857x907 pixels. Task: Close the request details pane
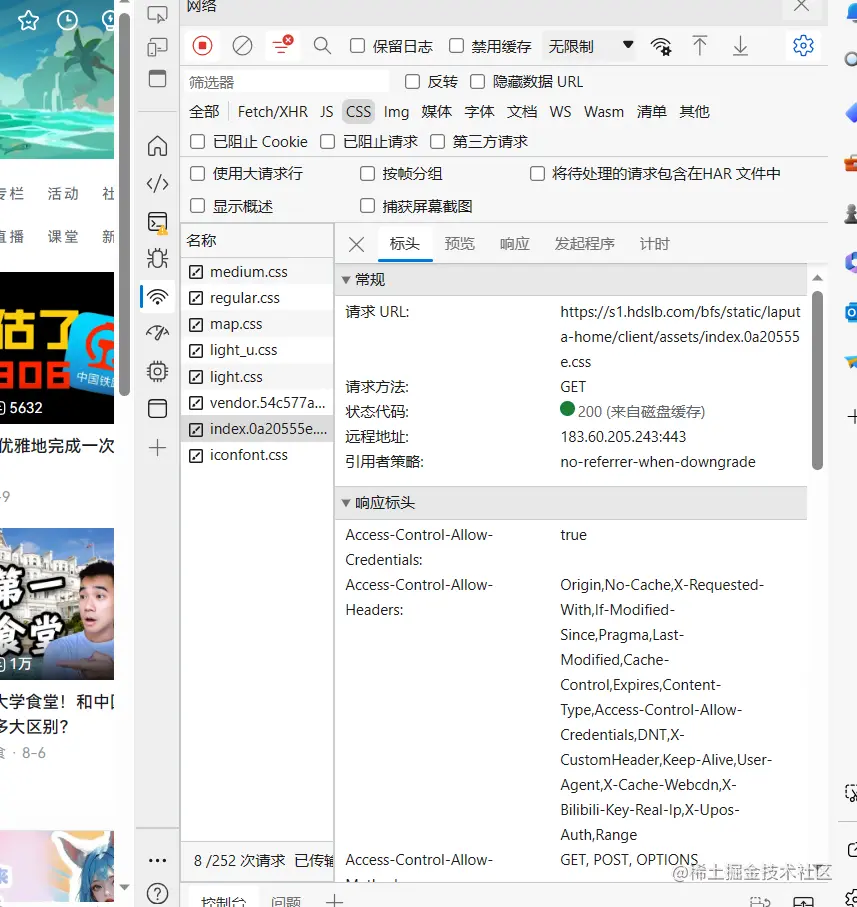coord(357,244)
